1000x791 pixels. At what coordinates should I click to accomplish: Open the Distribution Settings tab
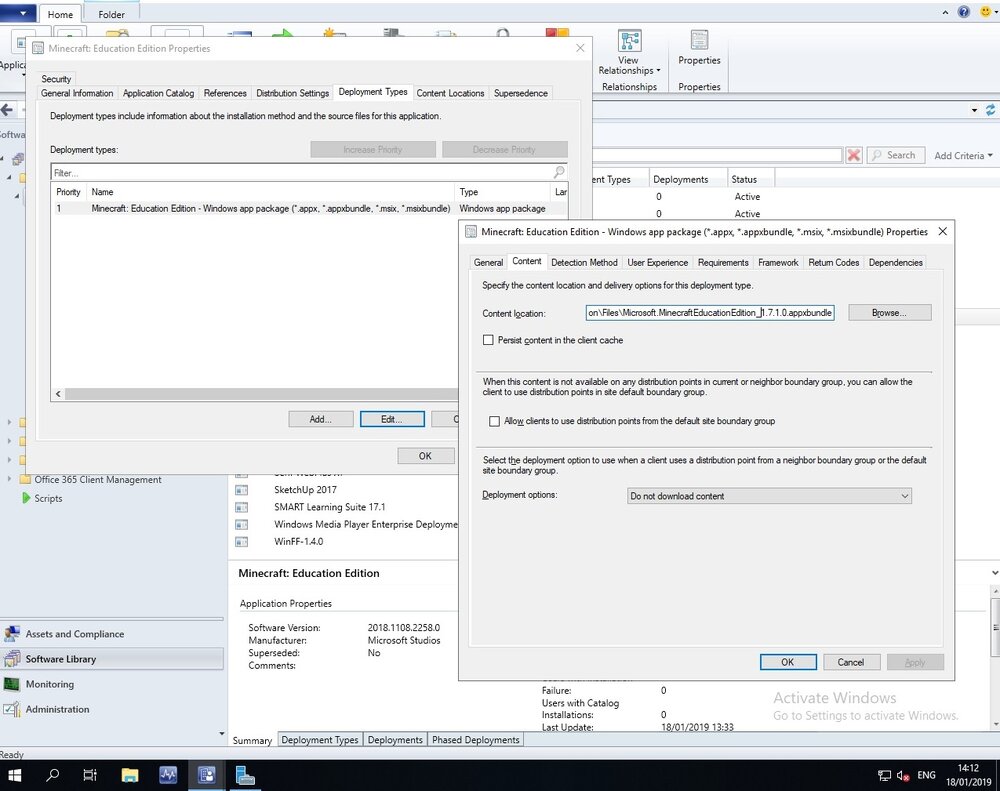click(293, 92)
